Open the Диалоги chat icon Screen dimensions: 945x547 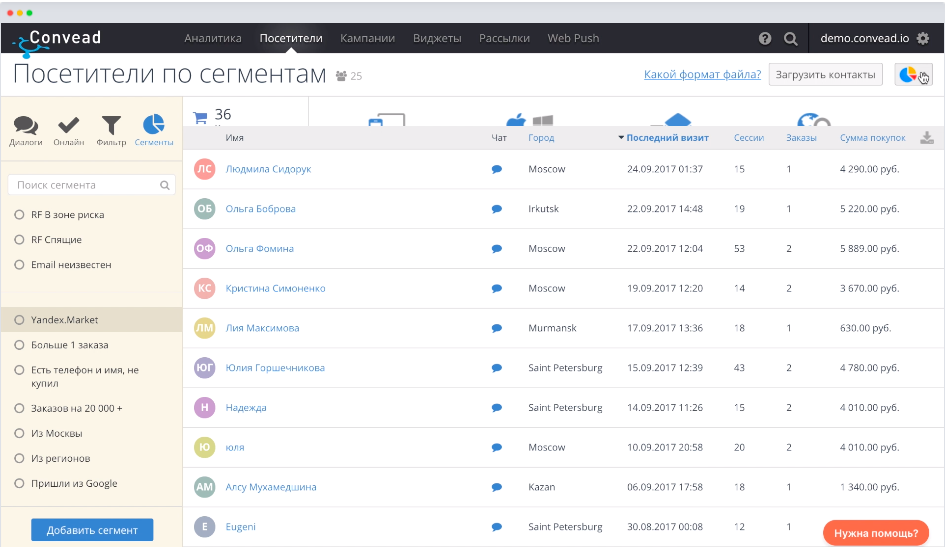point(26,130)
